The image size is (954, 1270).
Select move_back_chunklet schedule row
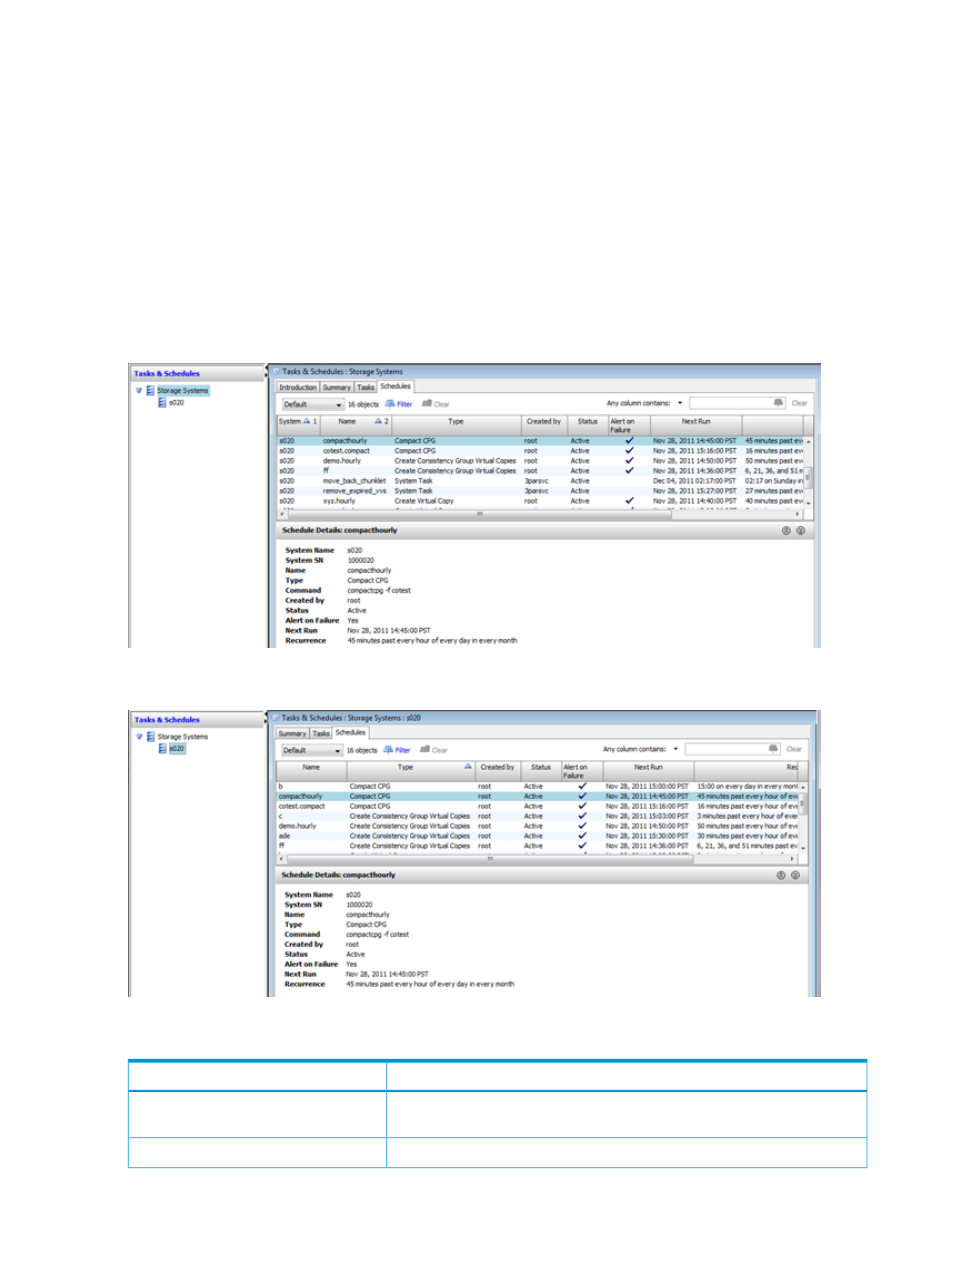point(540,481)
